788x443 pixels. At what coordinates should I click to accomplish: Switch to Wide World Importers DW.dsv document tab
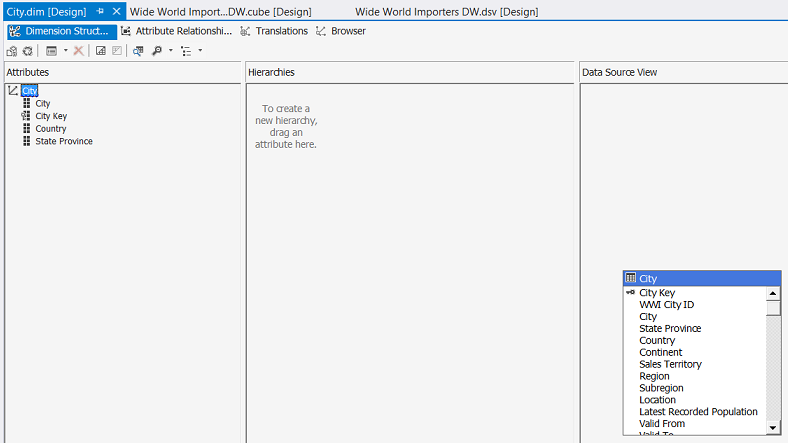click(446, 12)
